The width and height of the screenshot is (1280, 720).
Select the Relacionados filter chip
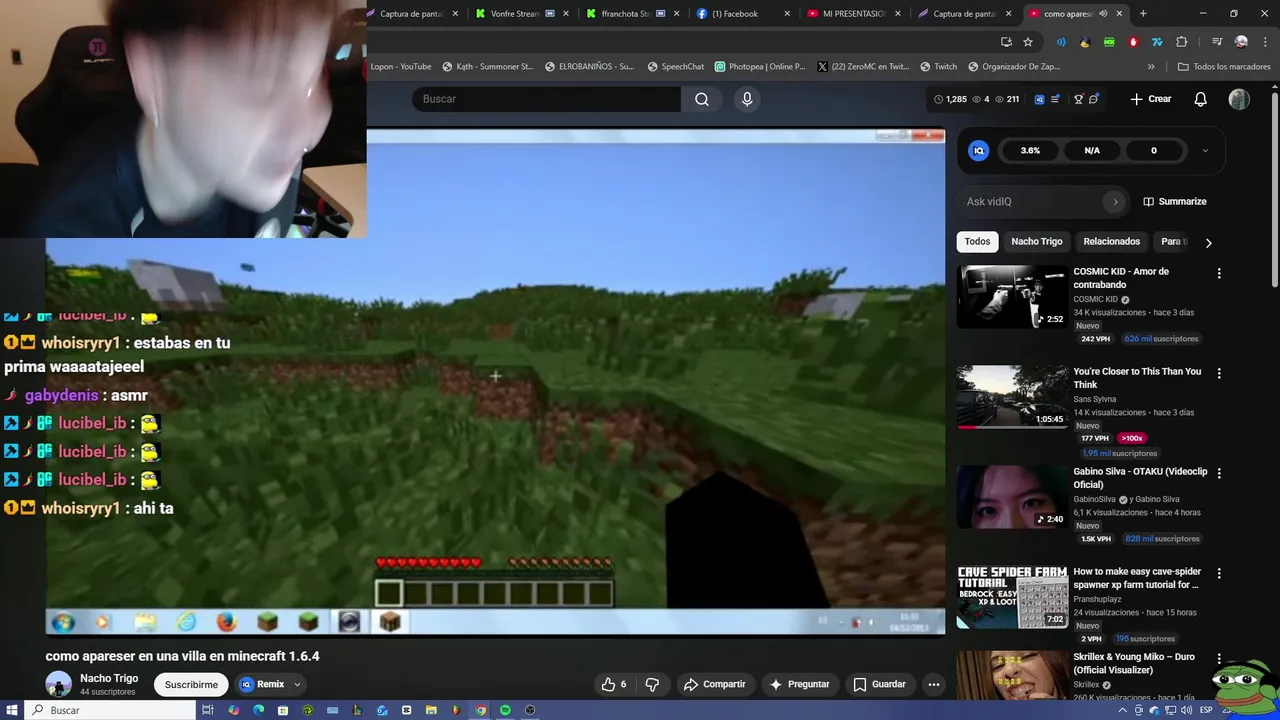[x=1111, y=241]
